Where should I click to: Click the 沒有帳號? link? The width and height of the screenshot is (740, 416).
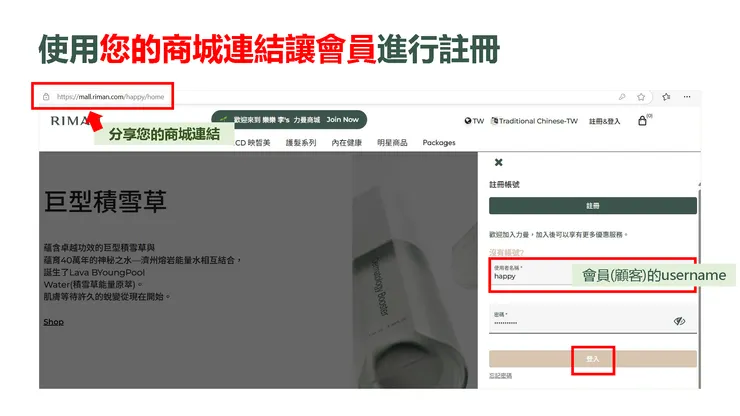click(506, 253)
